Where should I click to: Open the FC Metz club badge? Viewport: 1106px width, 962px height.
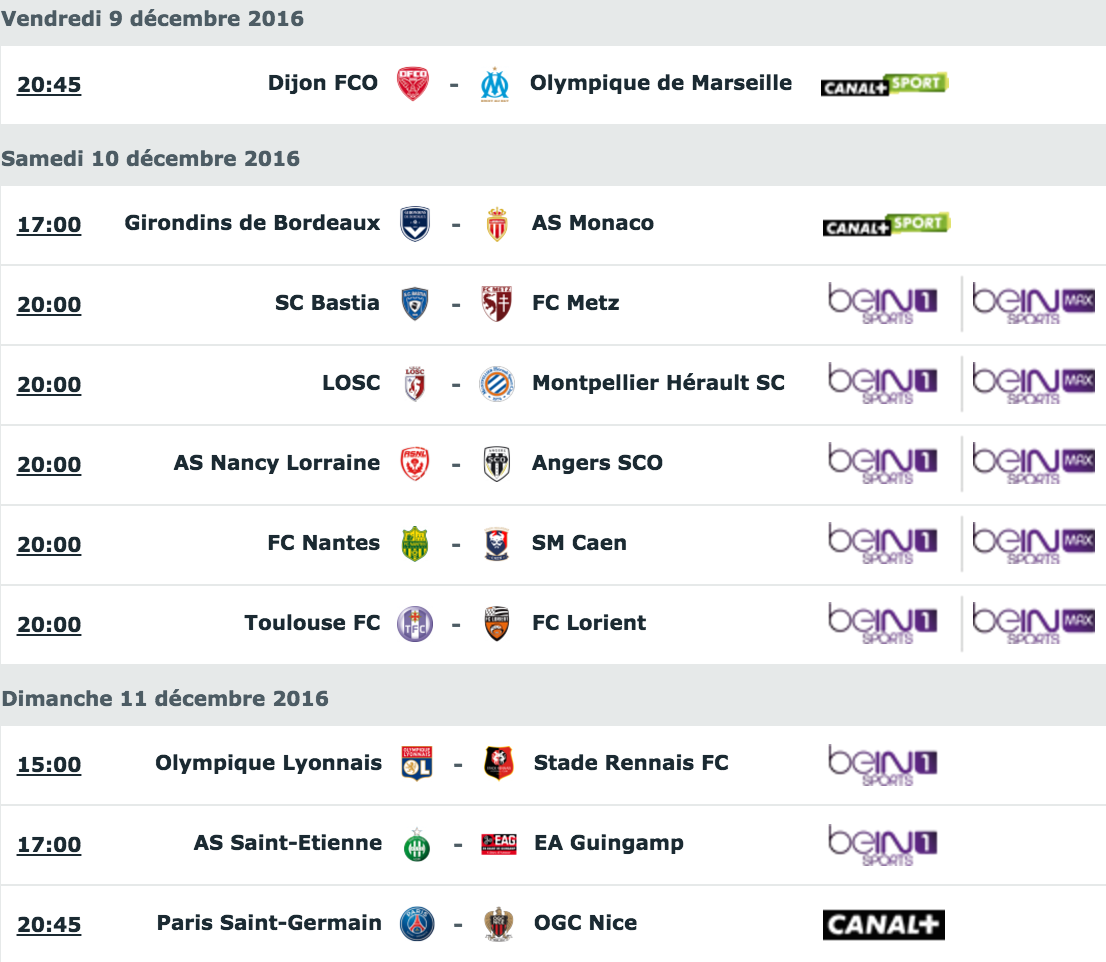497,304
